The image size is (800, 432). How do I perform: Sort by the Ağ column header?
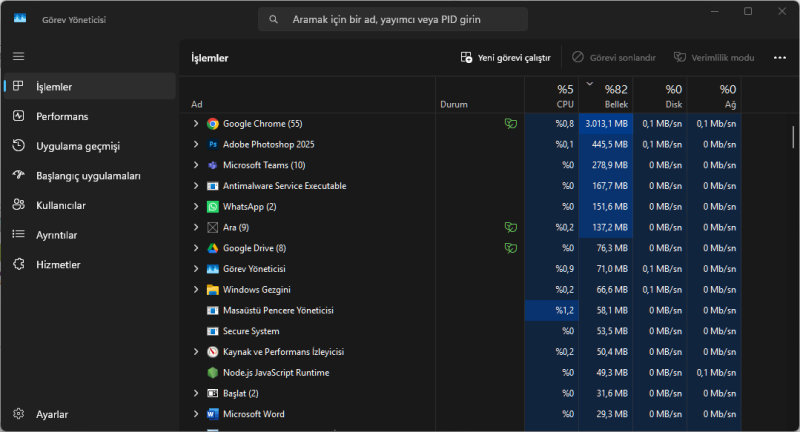[x=714, y=95]
